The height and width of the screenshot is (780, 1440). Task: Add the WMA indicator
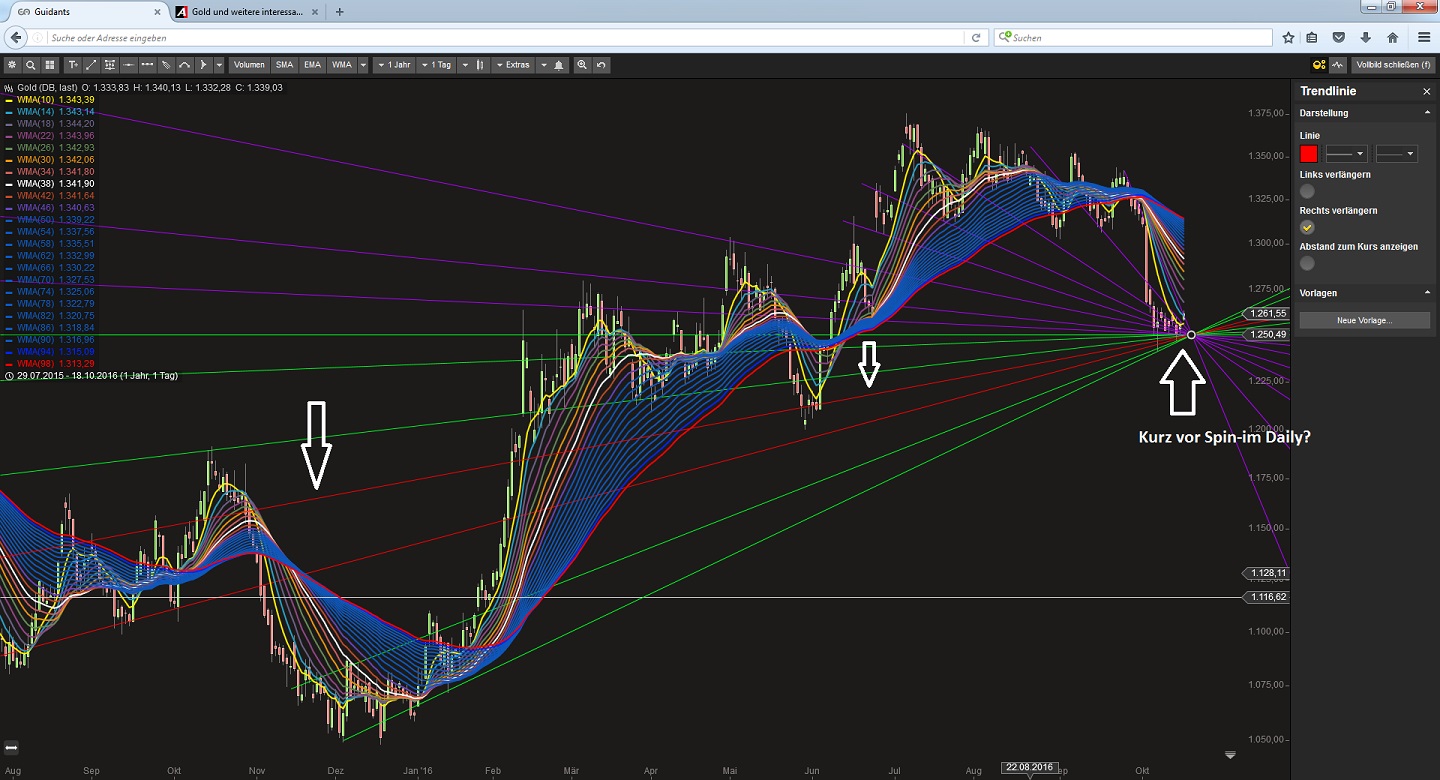click(x=342, y=65)
